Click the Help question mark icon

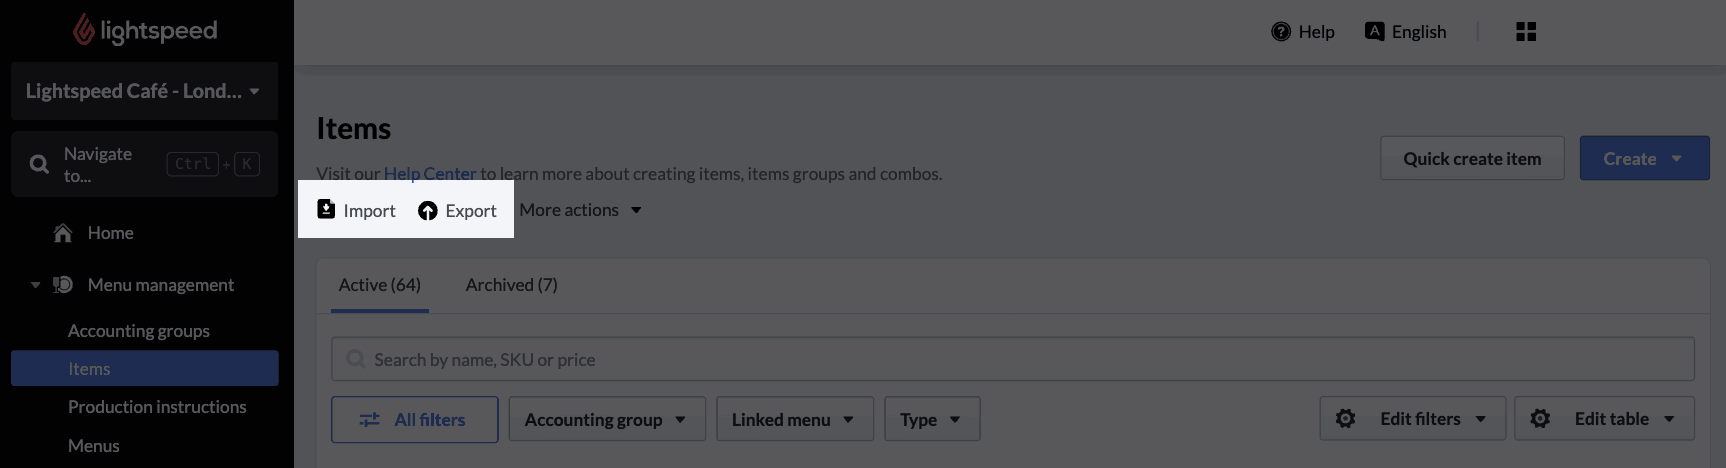[1281, 32]
